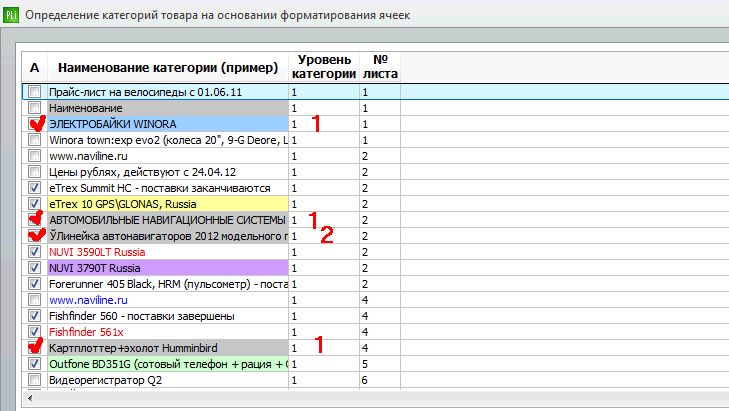Click red text NUVI 3590LT Russia
729x411 pixels.
coord(97,252)
